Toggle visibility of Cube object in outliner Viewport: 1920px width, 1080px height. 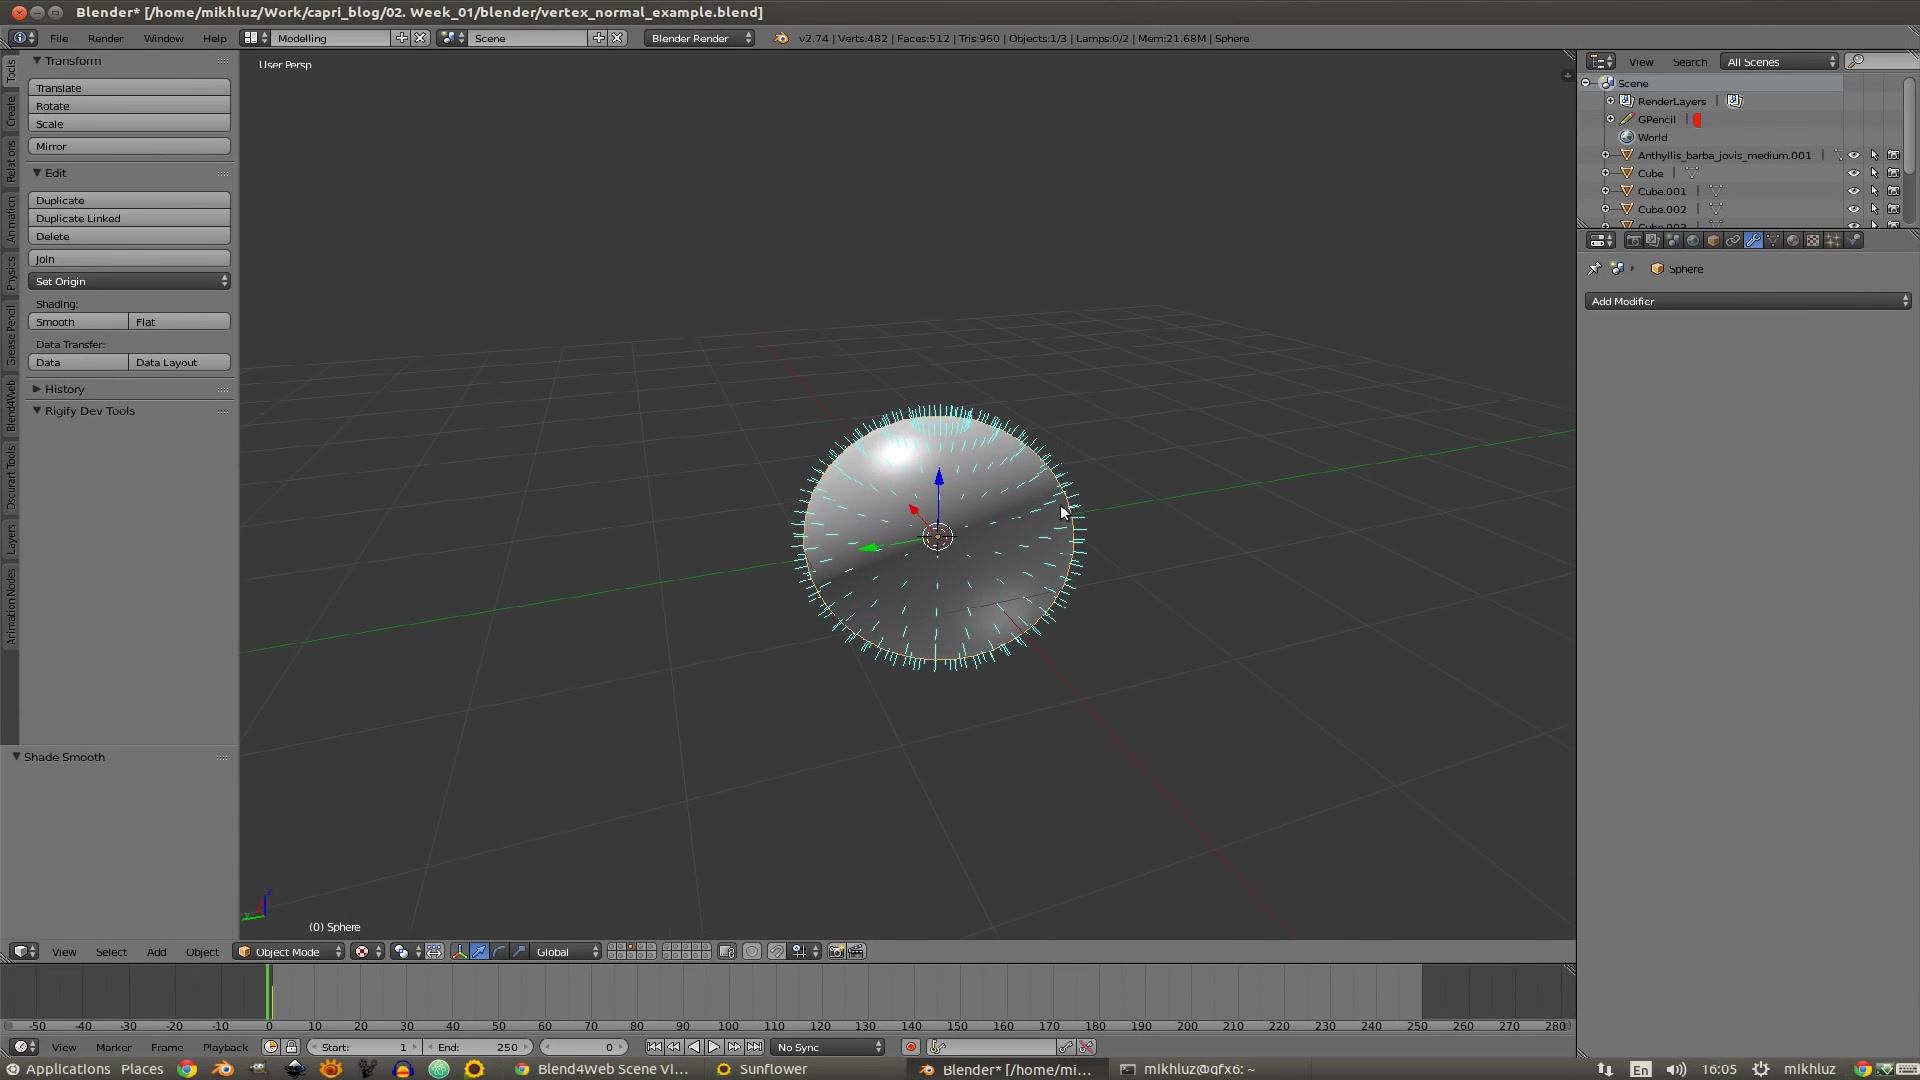click(1853, 173)
